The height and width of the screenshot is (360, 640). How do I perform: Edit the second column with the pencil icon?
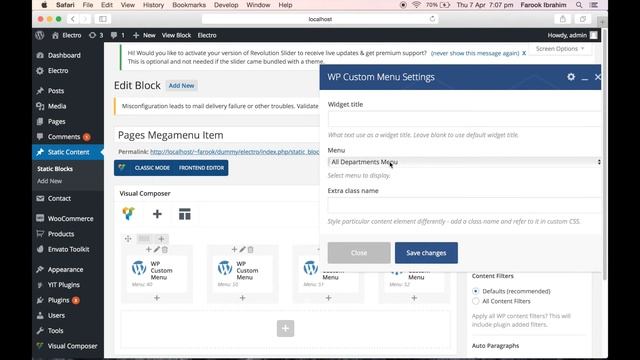[242, 249]
